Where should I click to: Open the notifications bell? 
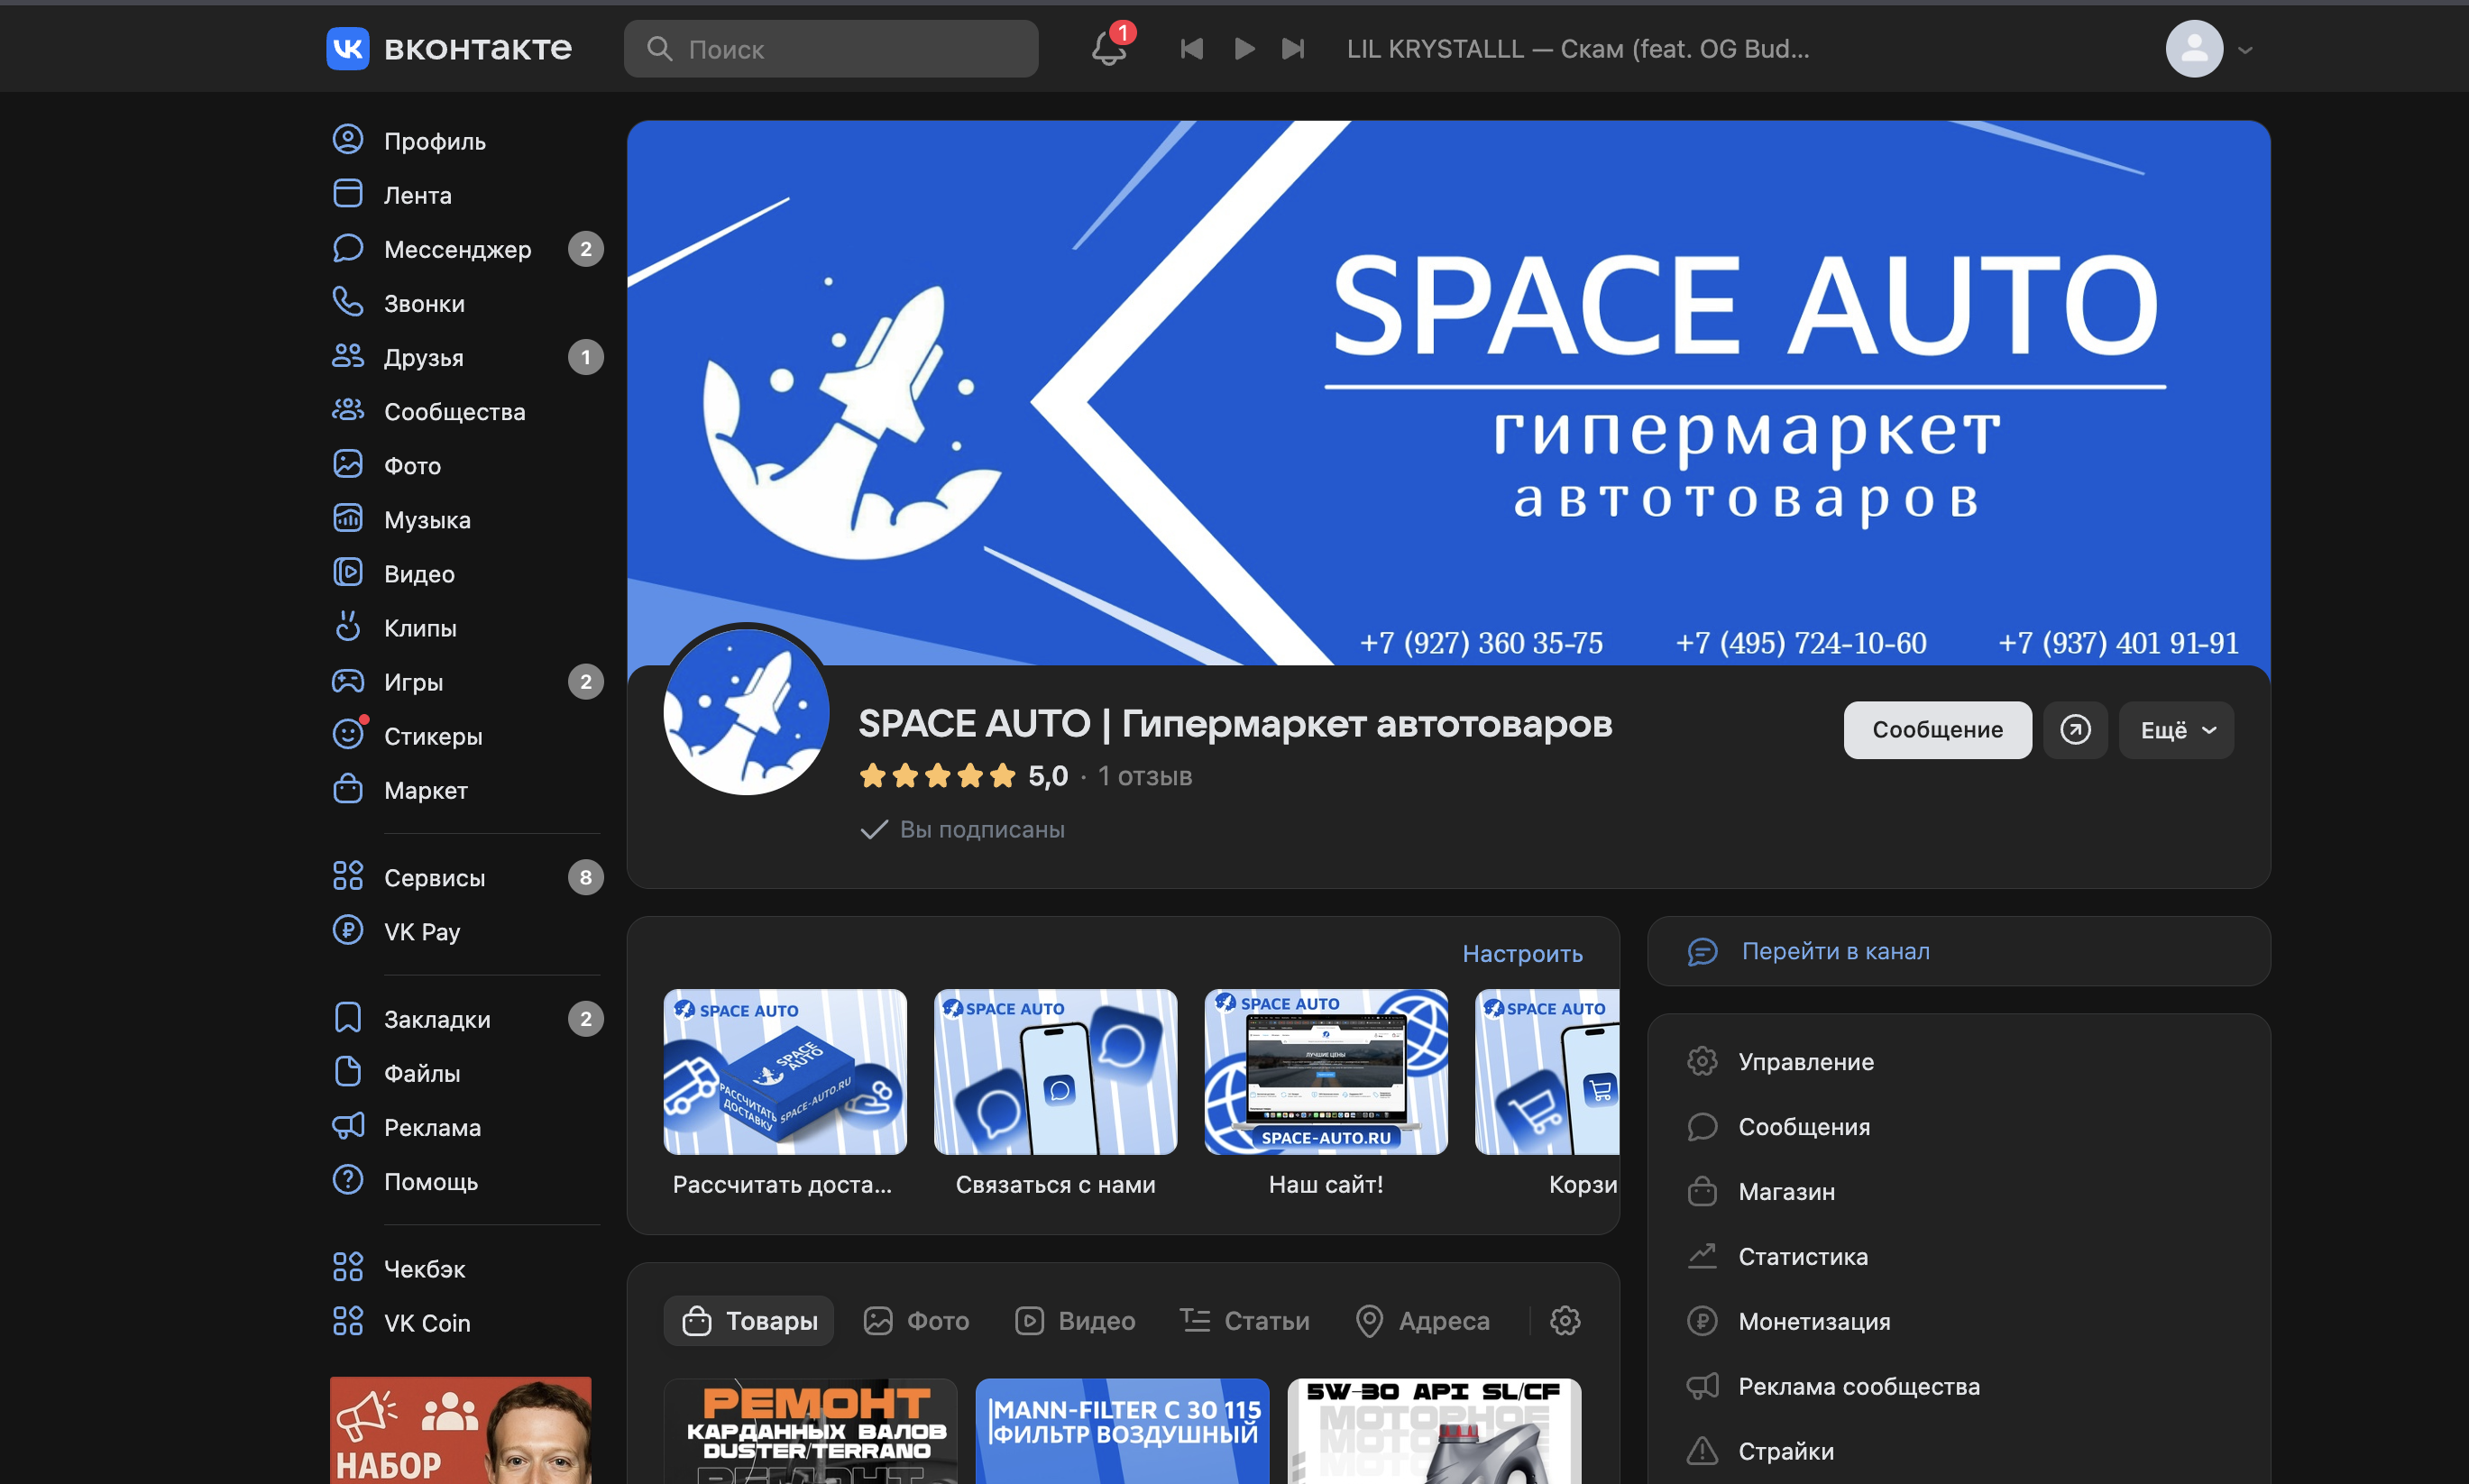pyautogui.click(x=1110, y=48)
